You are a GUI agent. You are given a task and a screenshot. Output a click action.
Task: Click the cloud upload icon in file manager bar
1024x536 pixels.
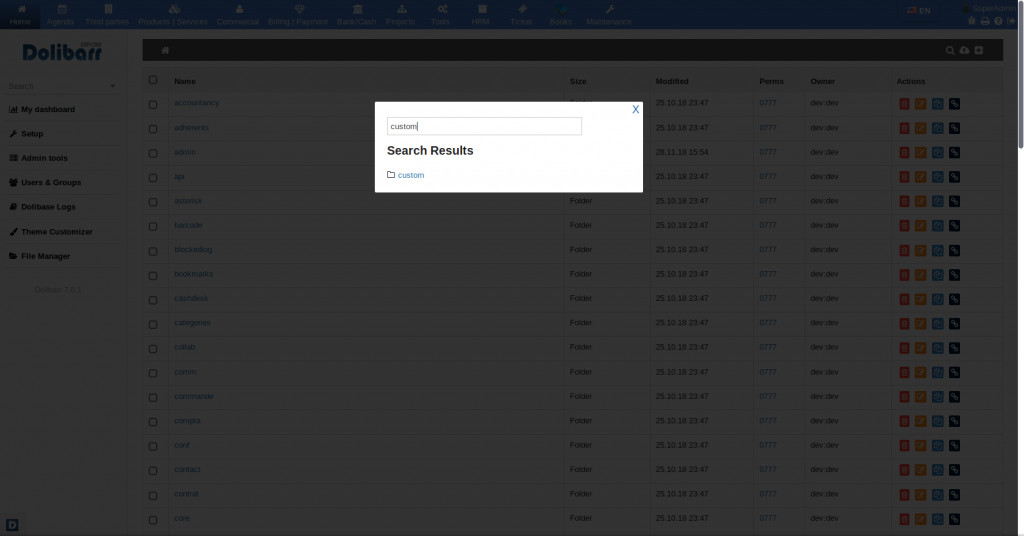click(964, 50)
